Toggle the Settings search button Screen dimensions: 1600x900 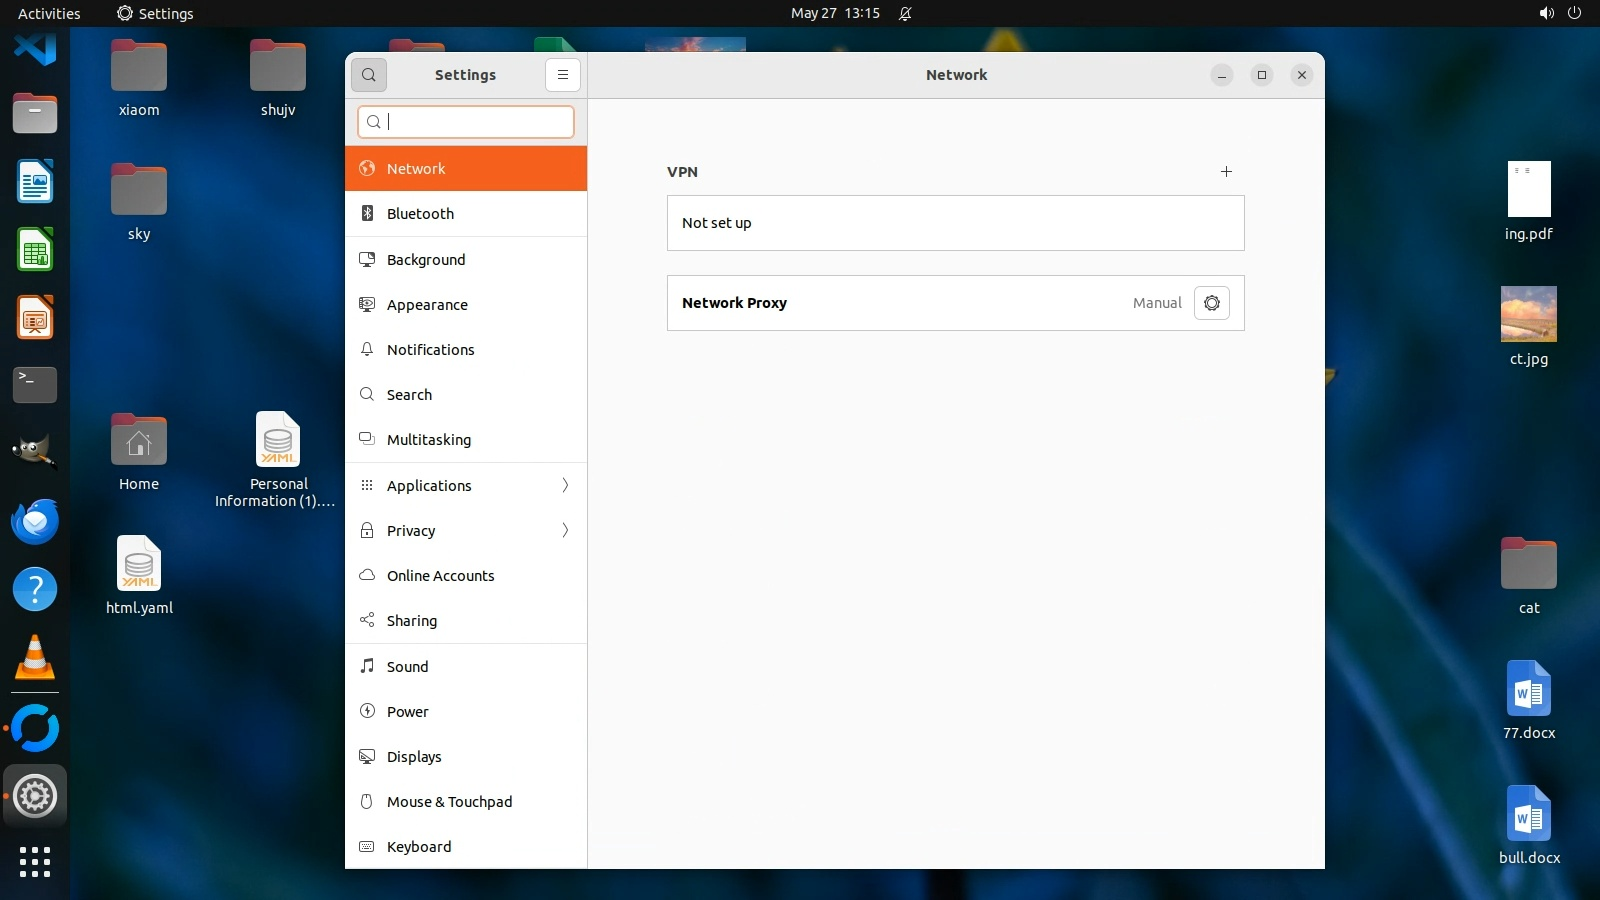click(x=369, y=75)
